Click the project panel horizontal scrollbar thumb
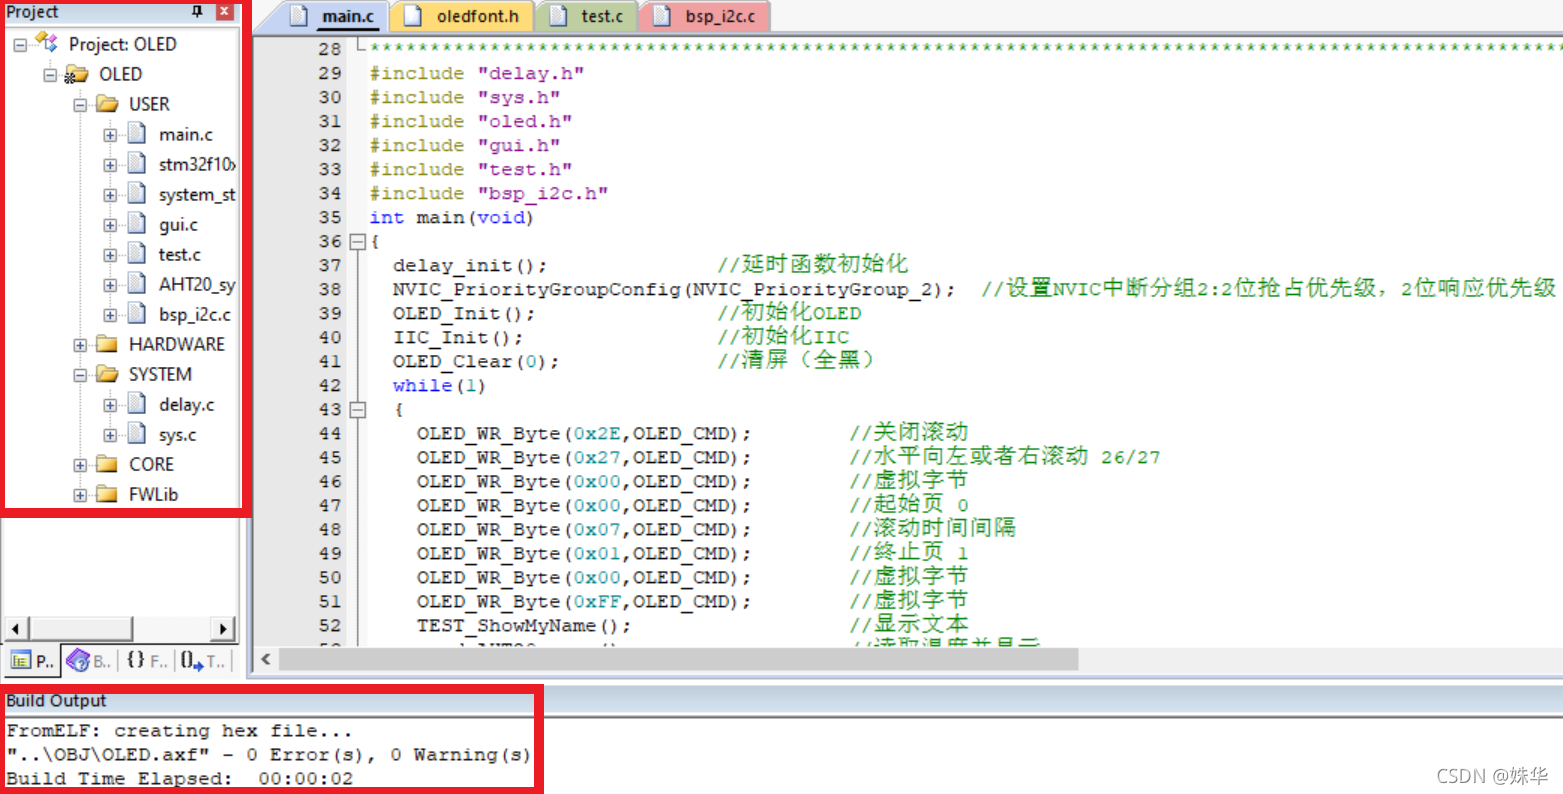This screenshot has height=794, width=1563. click(80, 628)
